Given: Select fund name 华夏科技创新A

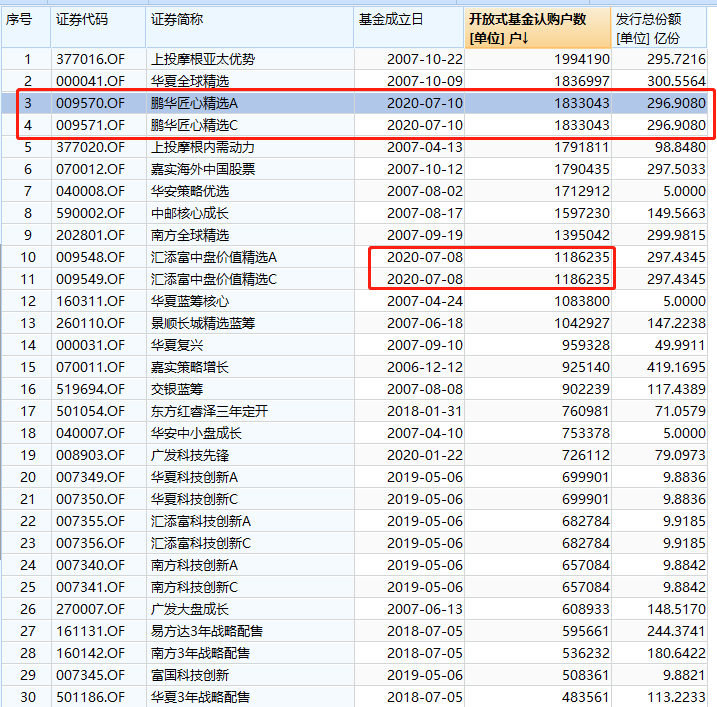Looking at the screenshot, I should (194, 477).
